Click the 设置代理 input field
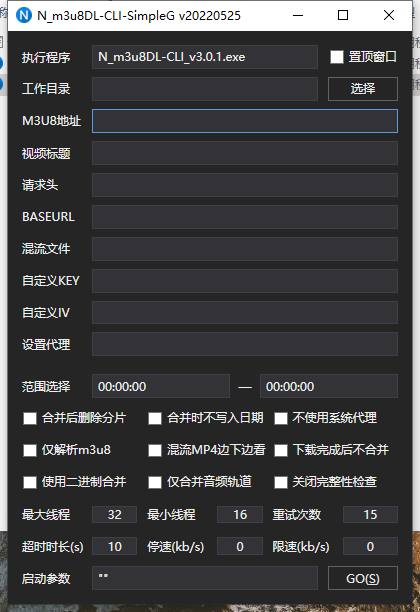This screenshot has width=420, height=612. point(245,344)
